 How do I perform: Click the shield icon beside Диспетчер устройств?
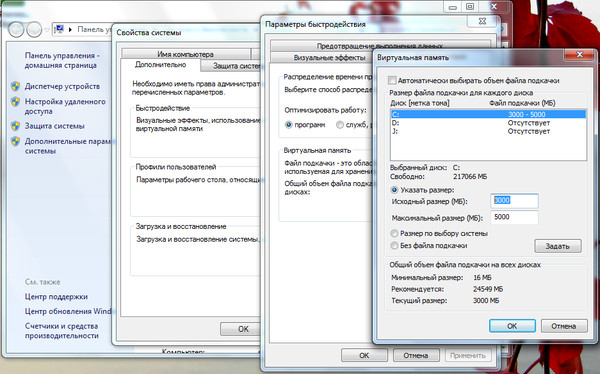(15, 86)
